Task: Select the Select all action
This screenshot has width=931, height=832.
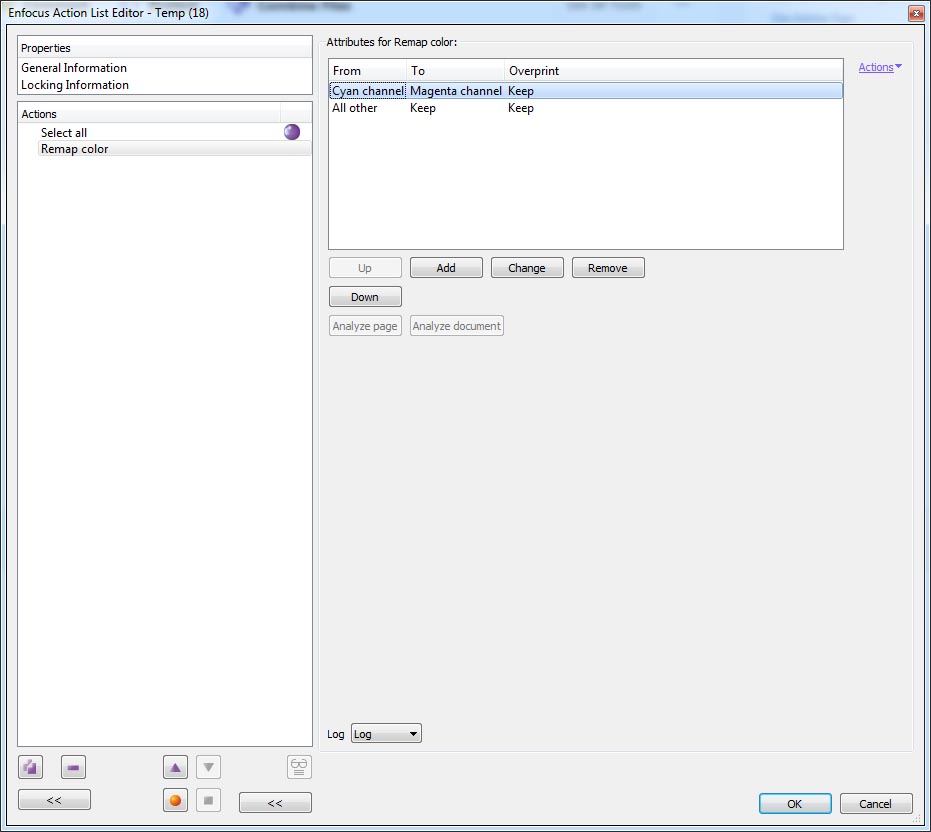Action: pyautogui.click(x=64, y=132)
